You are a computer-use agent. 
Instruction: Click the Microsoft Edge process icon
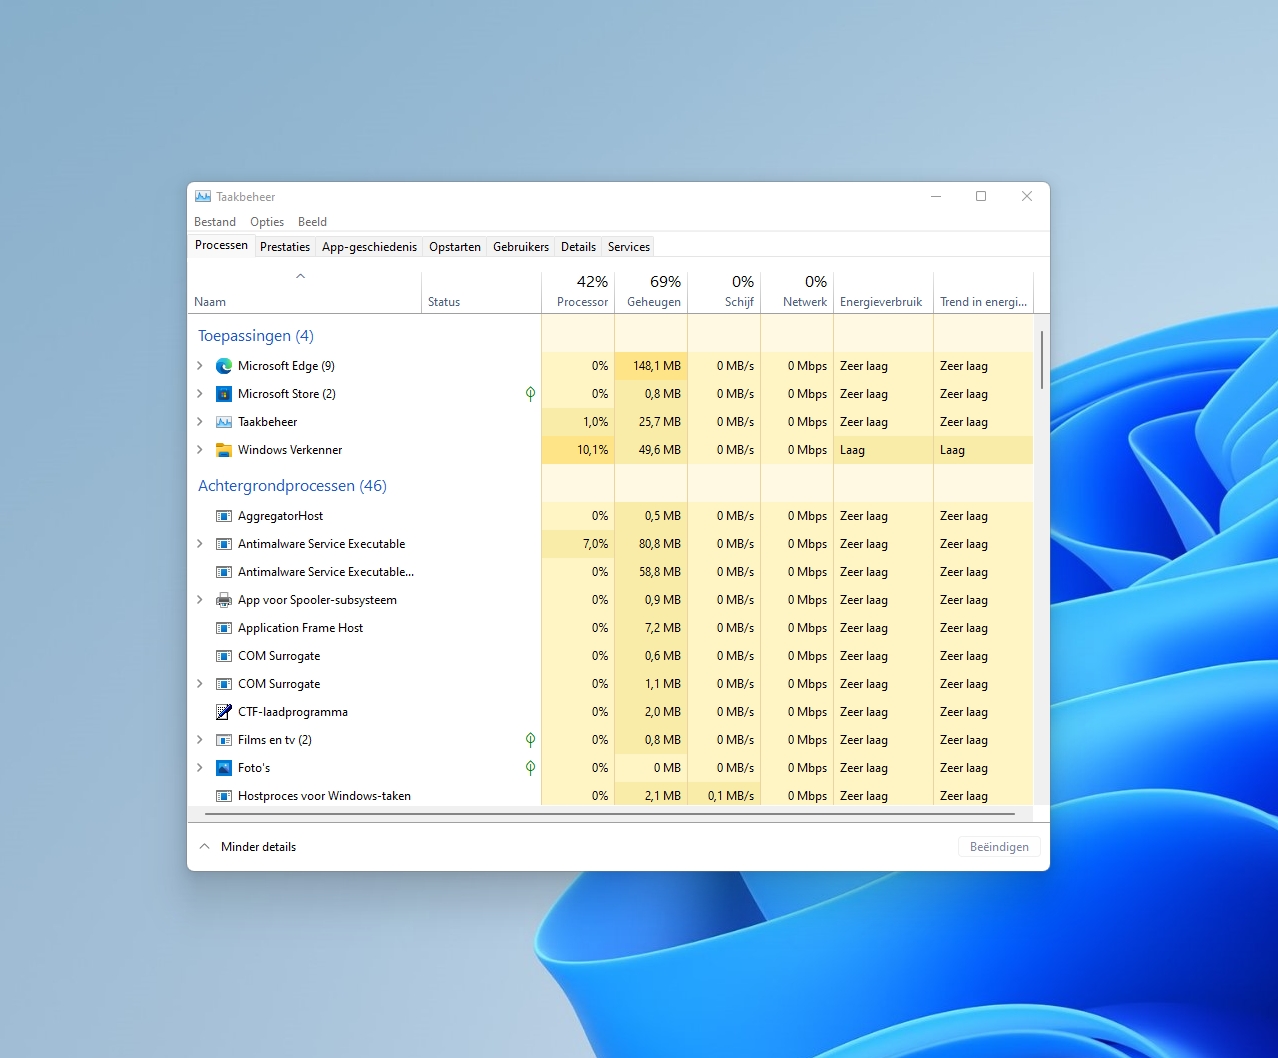[224, 366]
